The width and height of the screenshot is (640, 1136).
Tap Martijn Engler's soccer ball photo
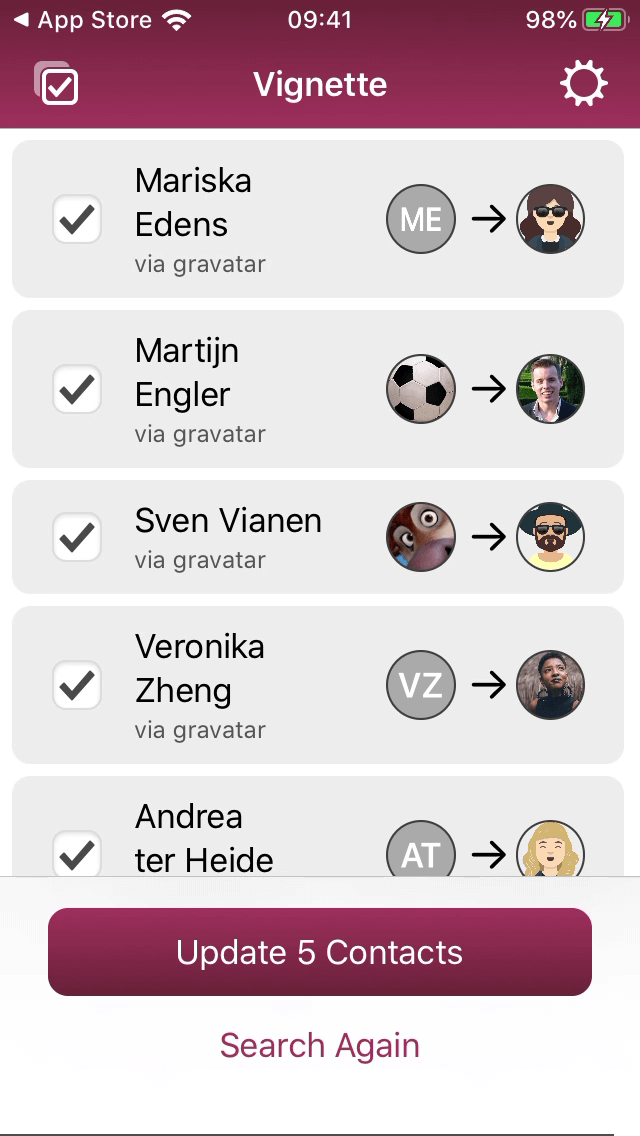pyautogui.click(x=421, y=389)
